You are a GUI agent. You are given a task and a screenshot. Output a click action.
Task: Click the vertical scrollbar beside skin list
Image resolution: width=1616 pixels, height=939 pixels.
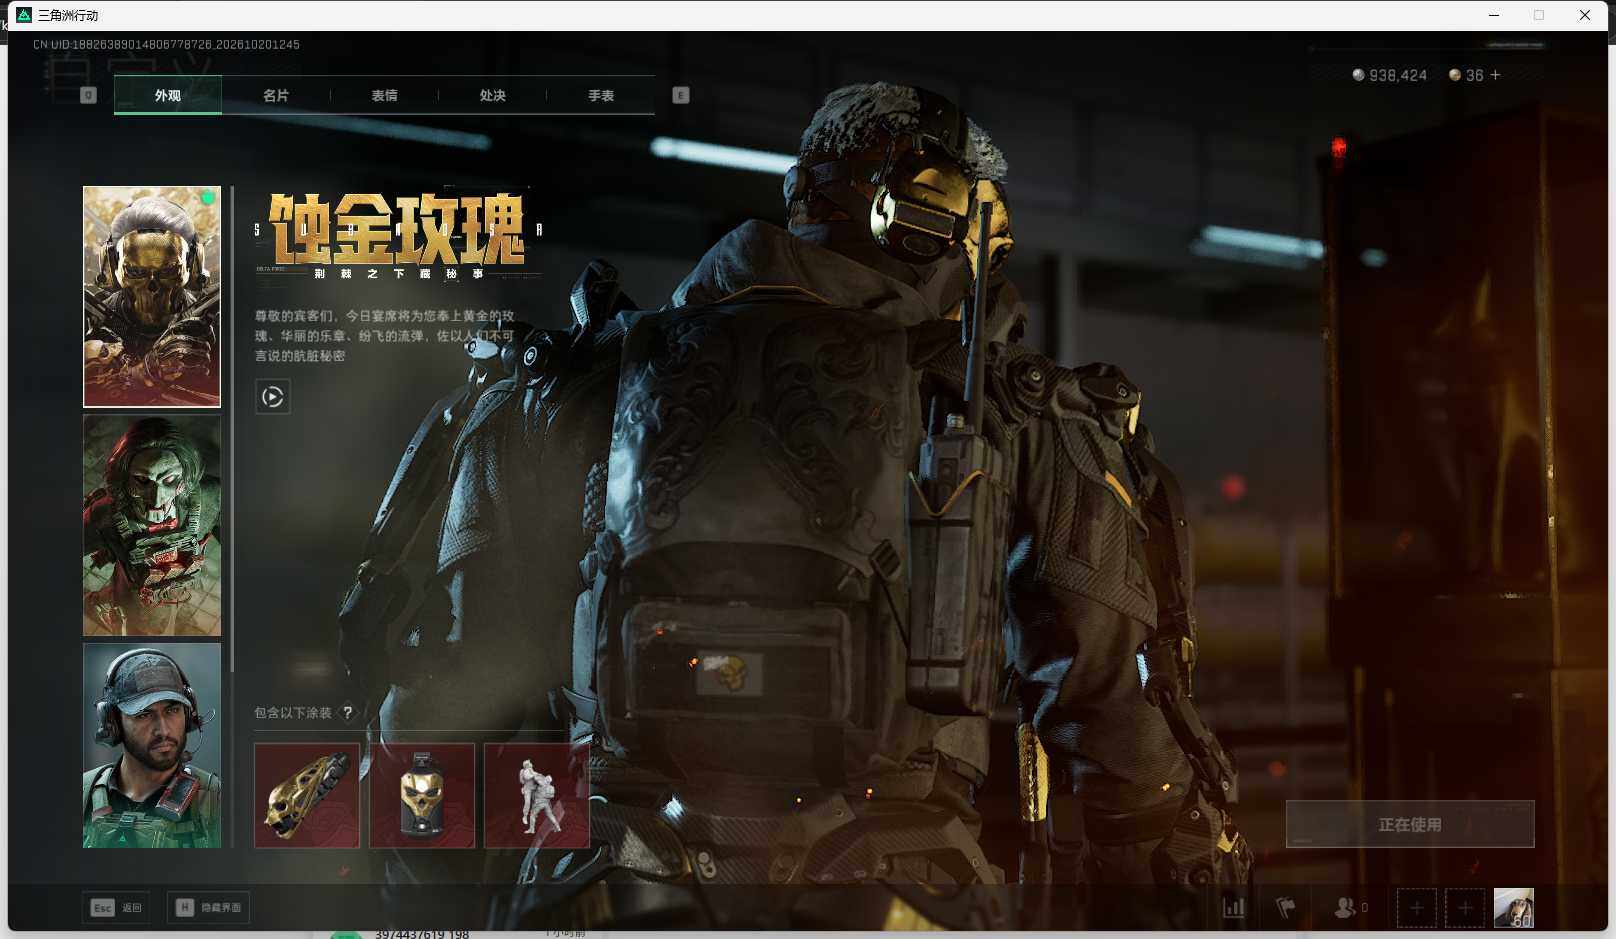232,430
